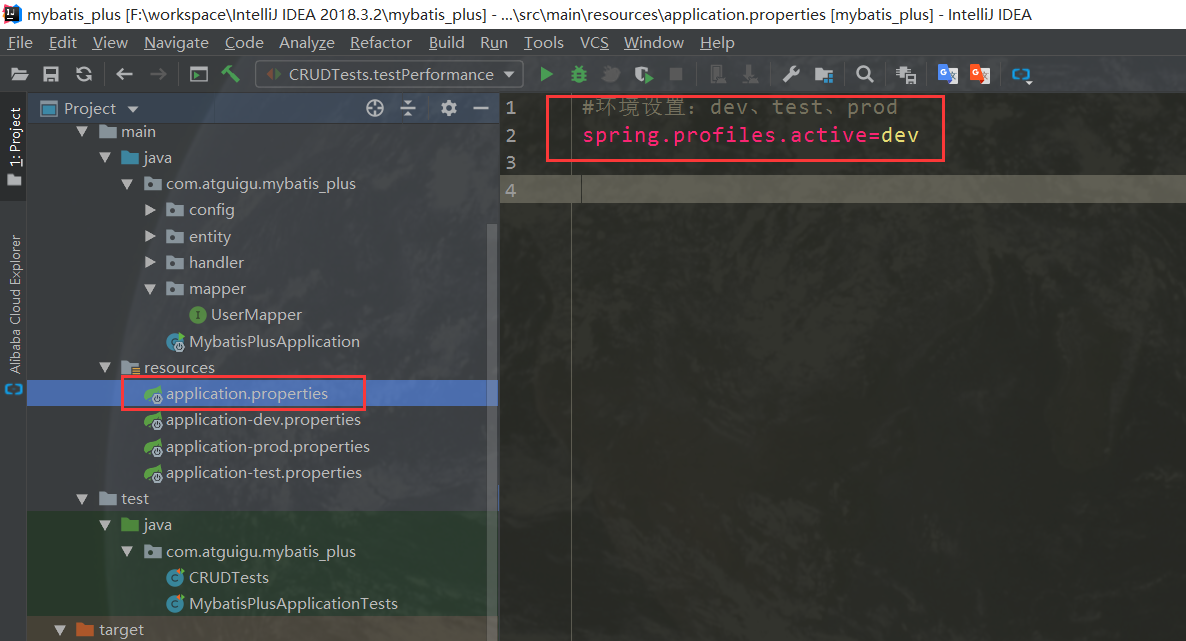The height and width of the screenshot is (641, 1186).
Task: Click line number 3 in the gutter
Action: pos(511,163)
